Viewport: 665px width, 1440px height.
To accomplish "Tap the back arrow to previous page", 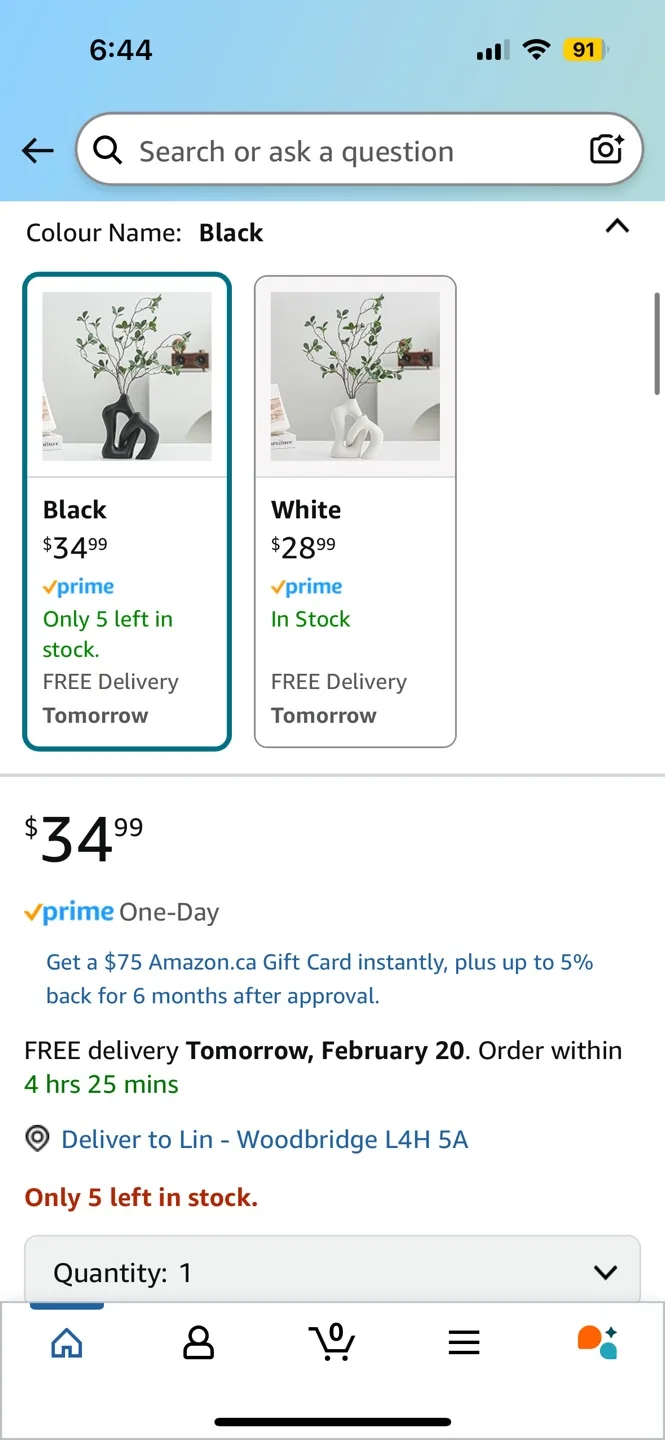I will coord(37,150).
